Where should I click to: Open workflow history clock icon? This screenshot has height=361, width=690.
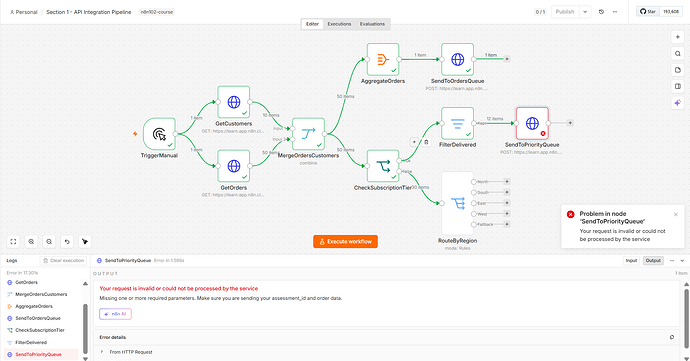point(601,12)
